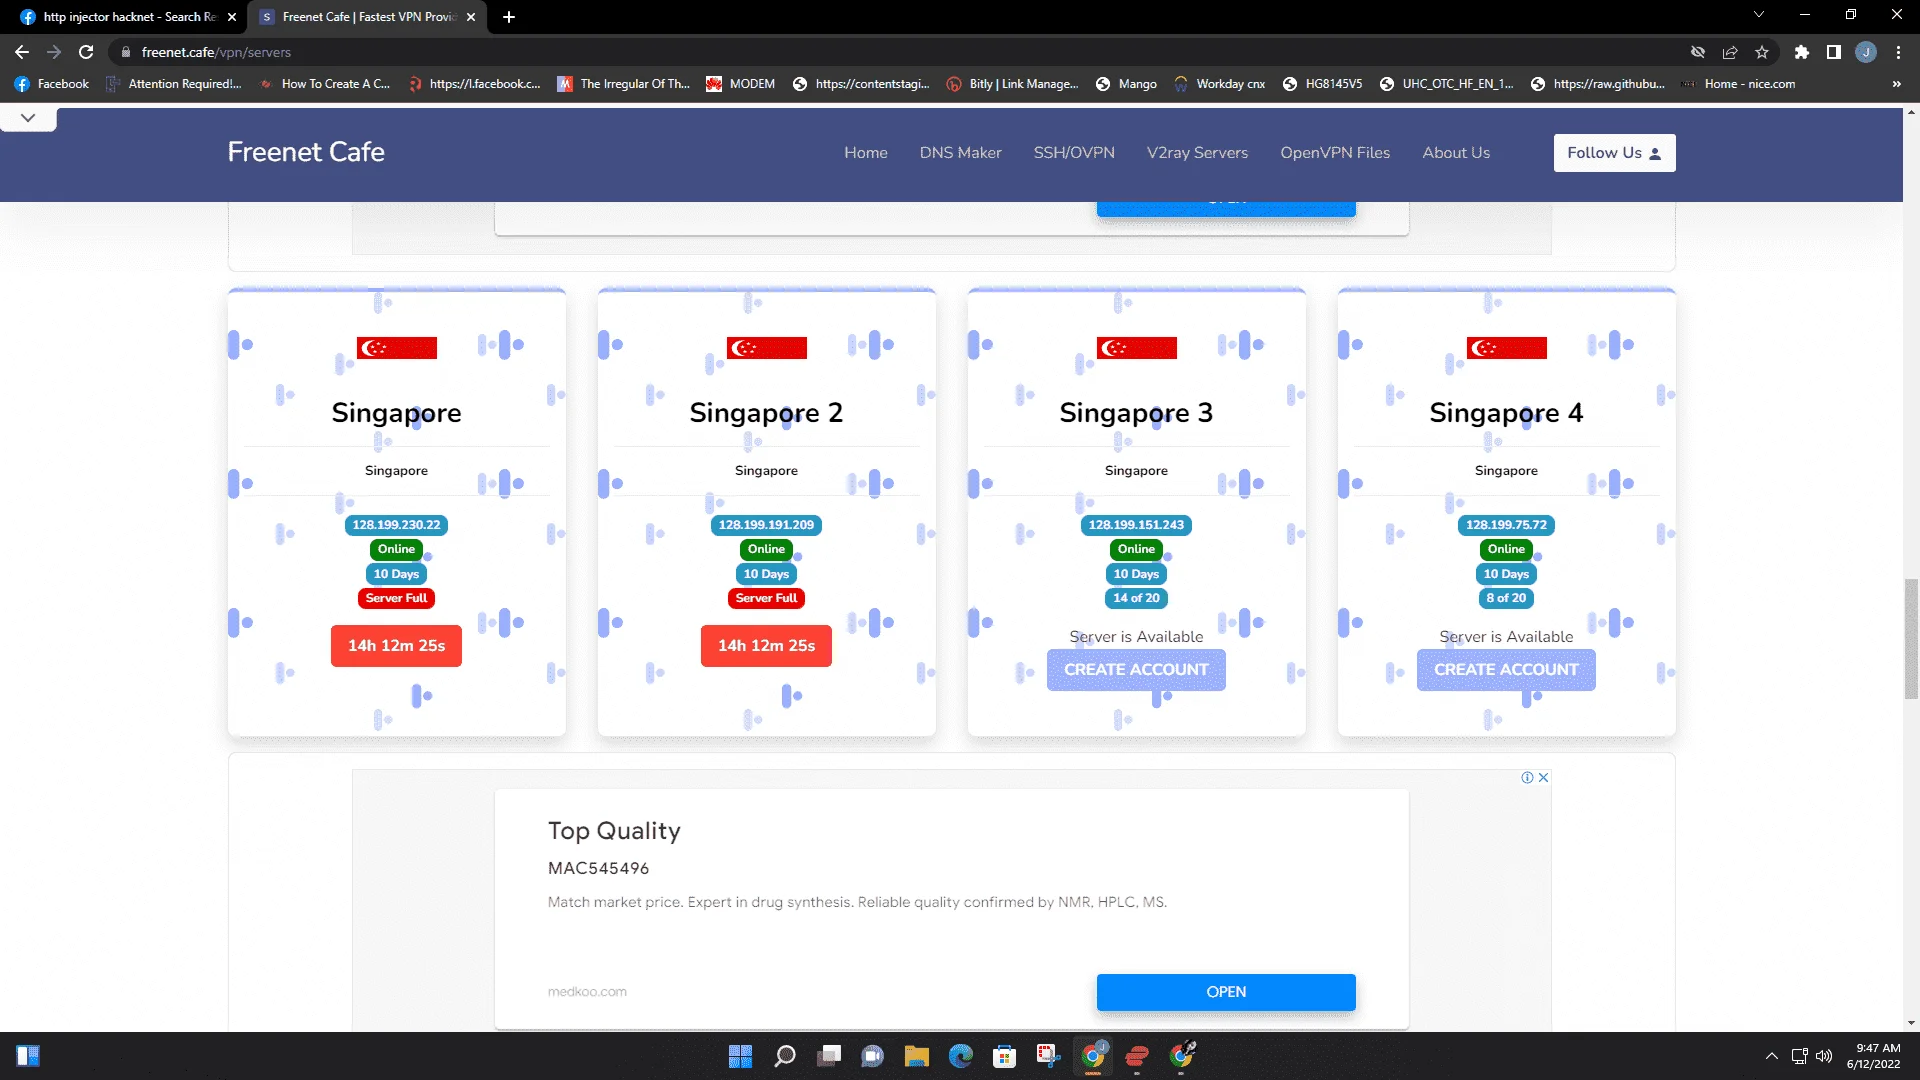1920x1080 pixels.
Task: Open taskbar Search magnifier
Action: (785, 1056)
